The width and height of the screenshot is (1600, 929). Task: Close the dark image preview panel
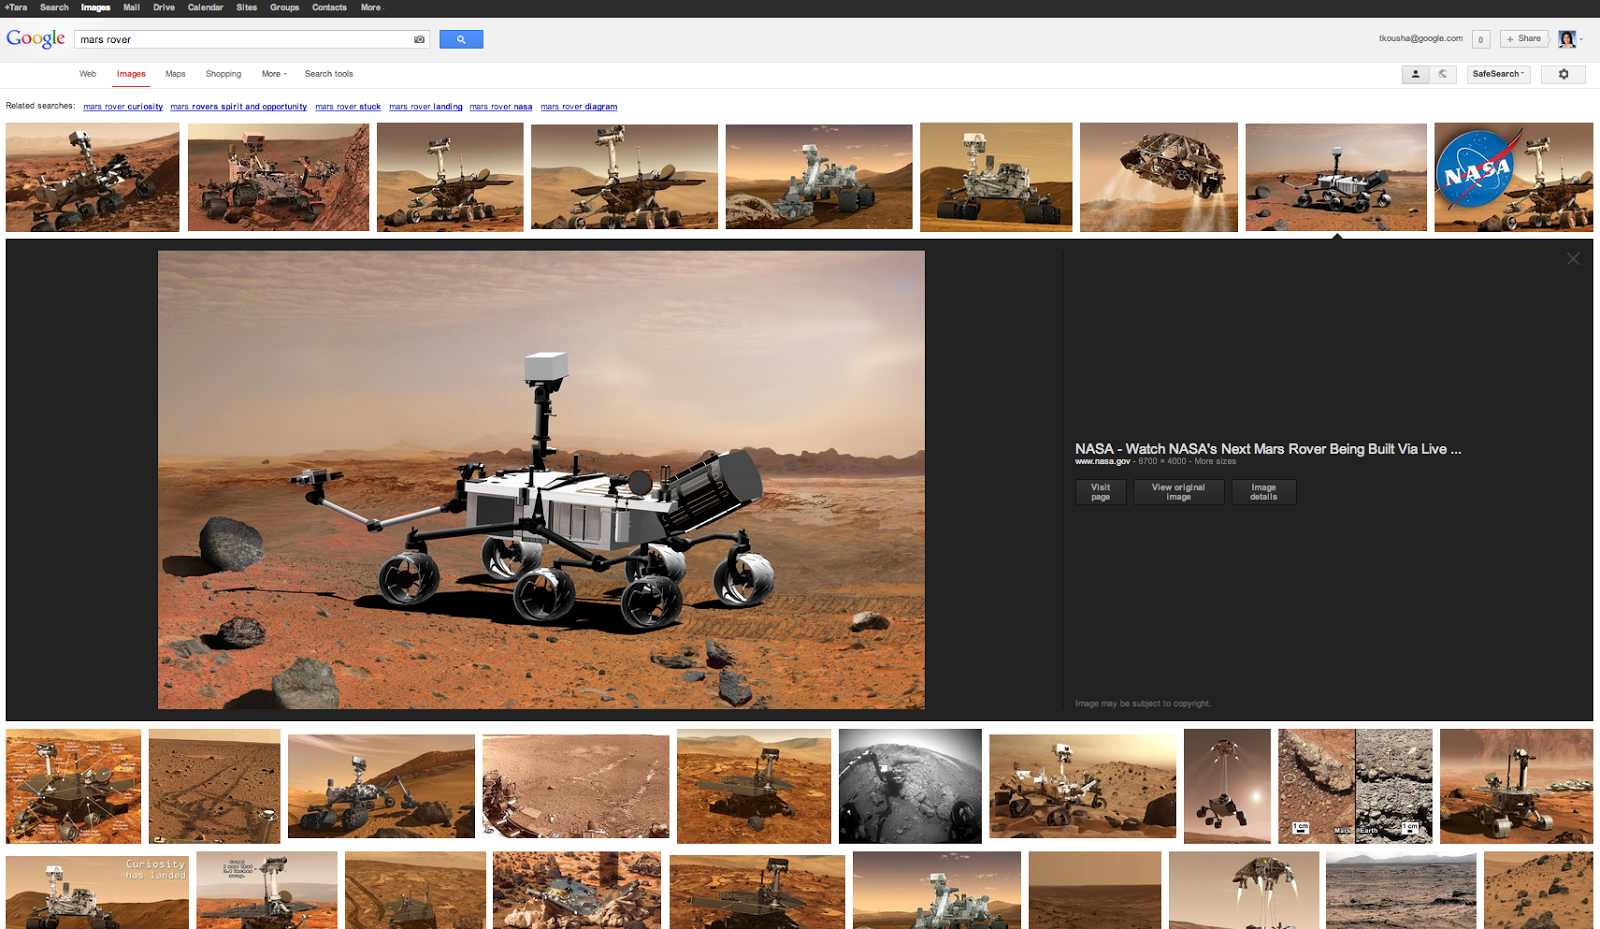[1573, 259]
